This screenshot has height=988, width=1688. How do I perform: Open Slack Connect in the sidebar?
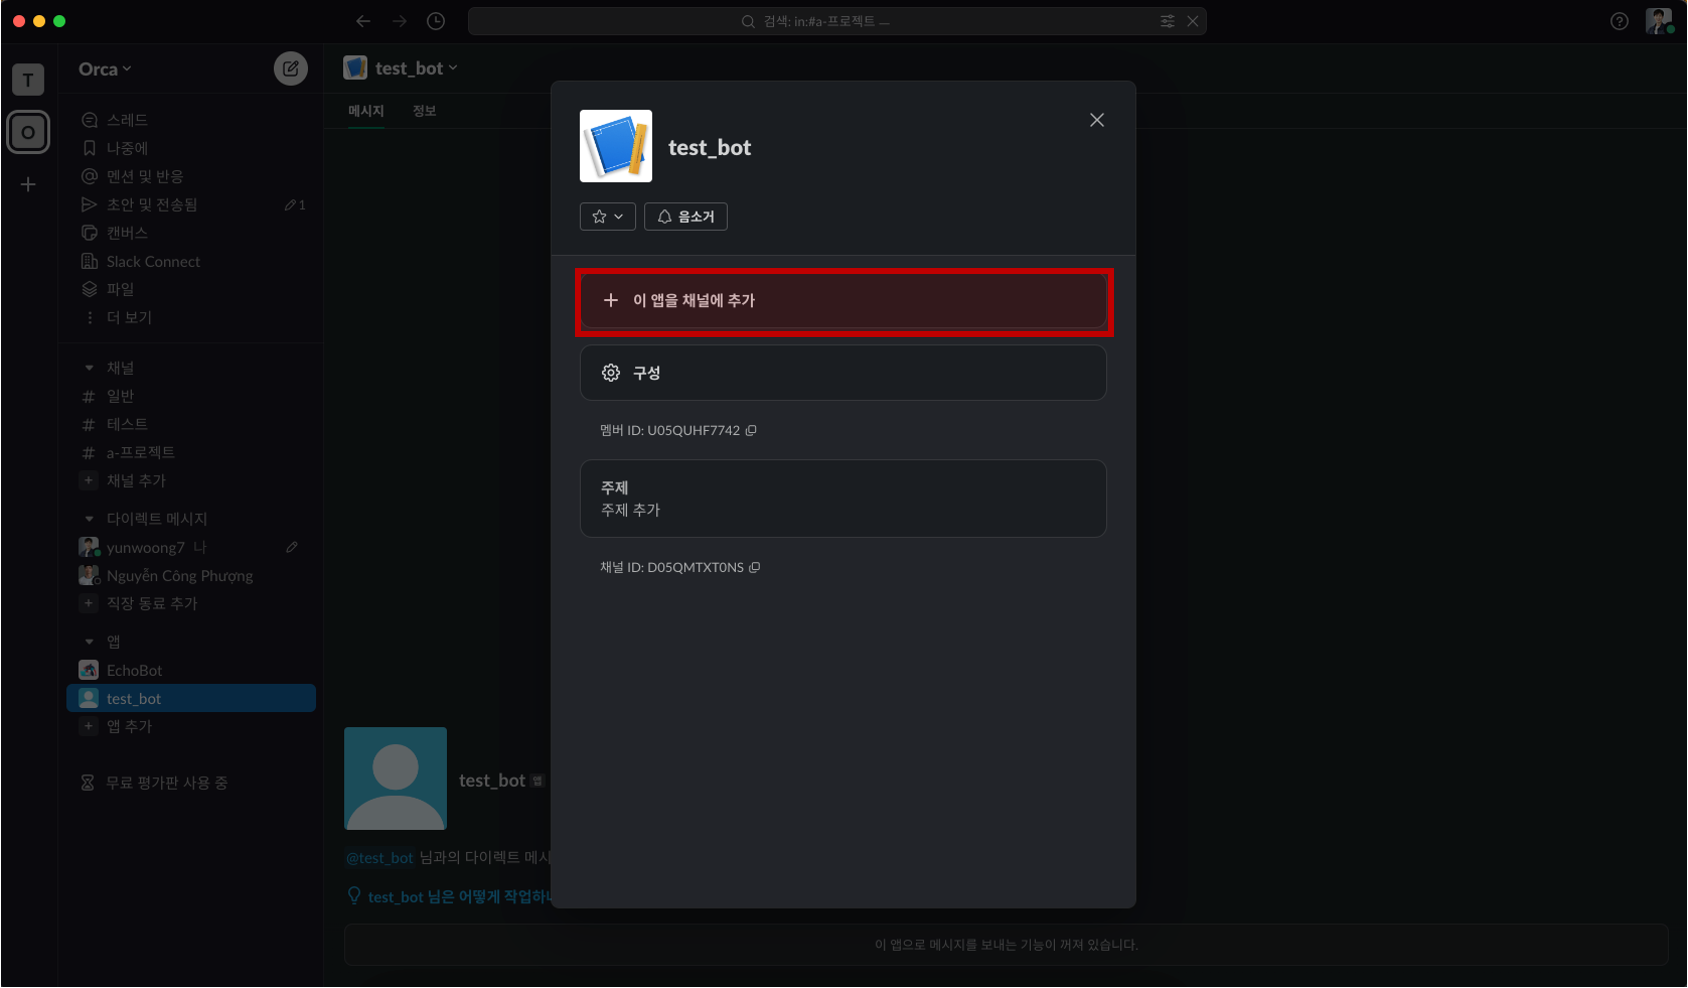[x=192, y=261]
